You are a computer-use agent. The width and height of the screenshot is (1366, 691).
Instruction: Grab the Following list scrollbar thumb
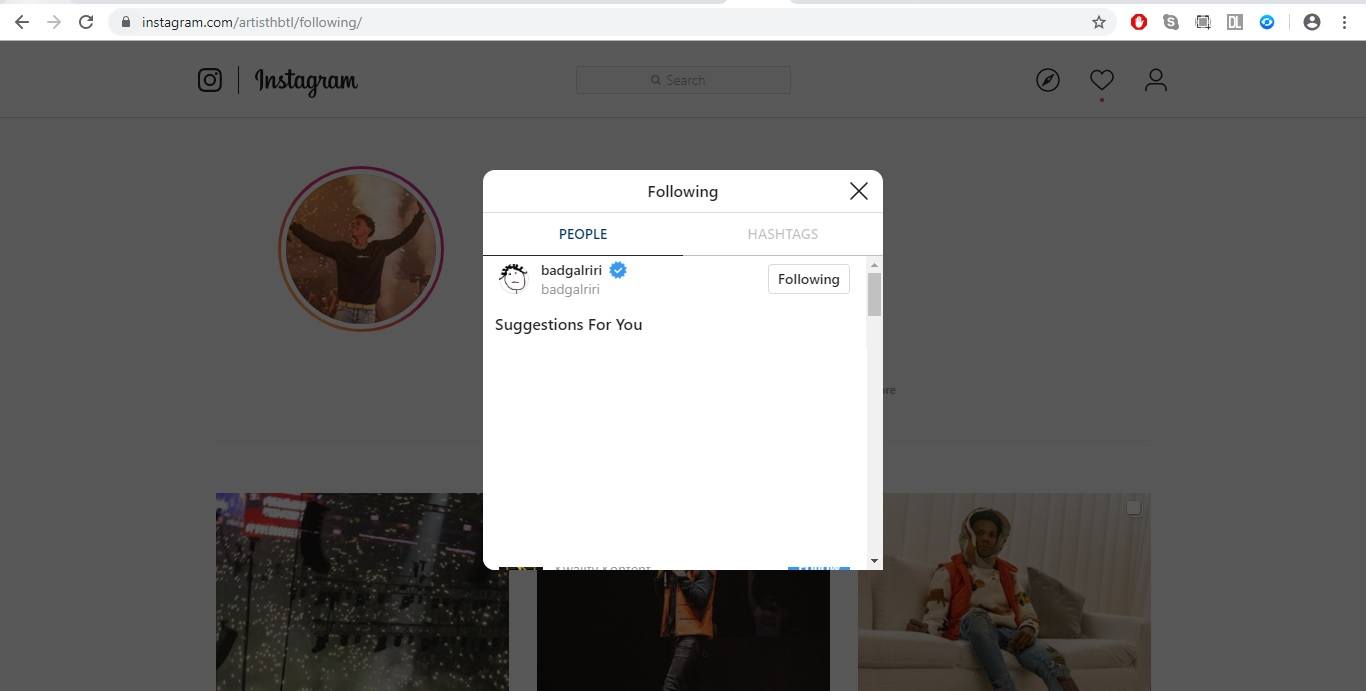tap(875, 294)
